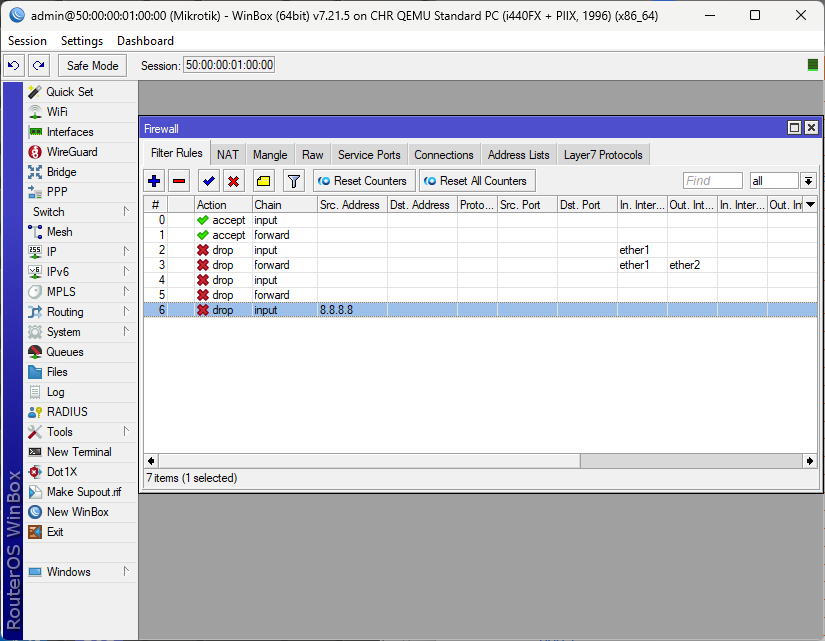Screen dimensions: 825x641
Task: Select rule 0 accept input
Action: [480, 220]
